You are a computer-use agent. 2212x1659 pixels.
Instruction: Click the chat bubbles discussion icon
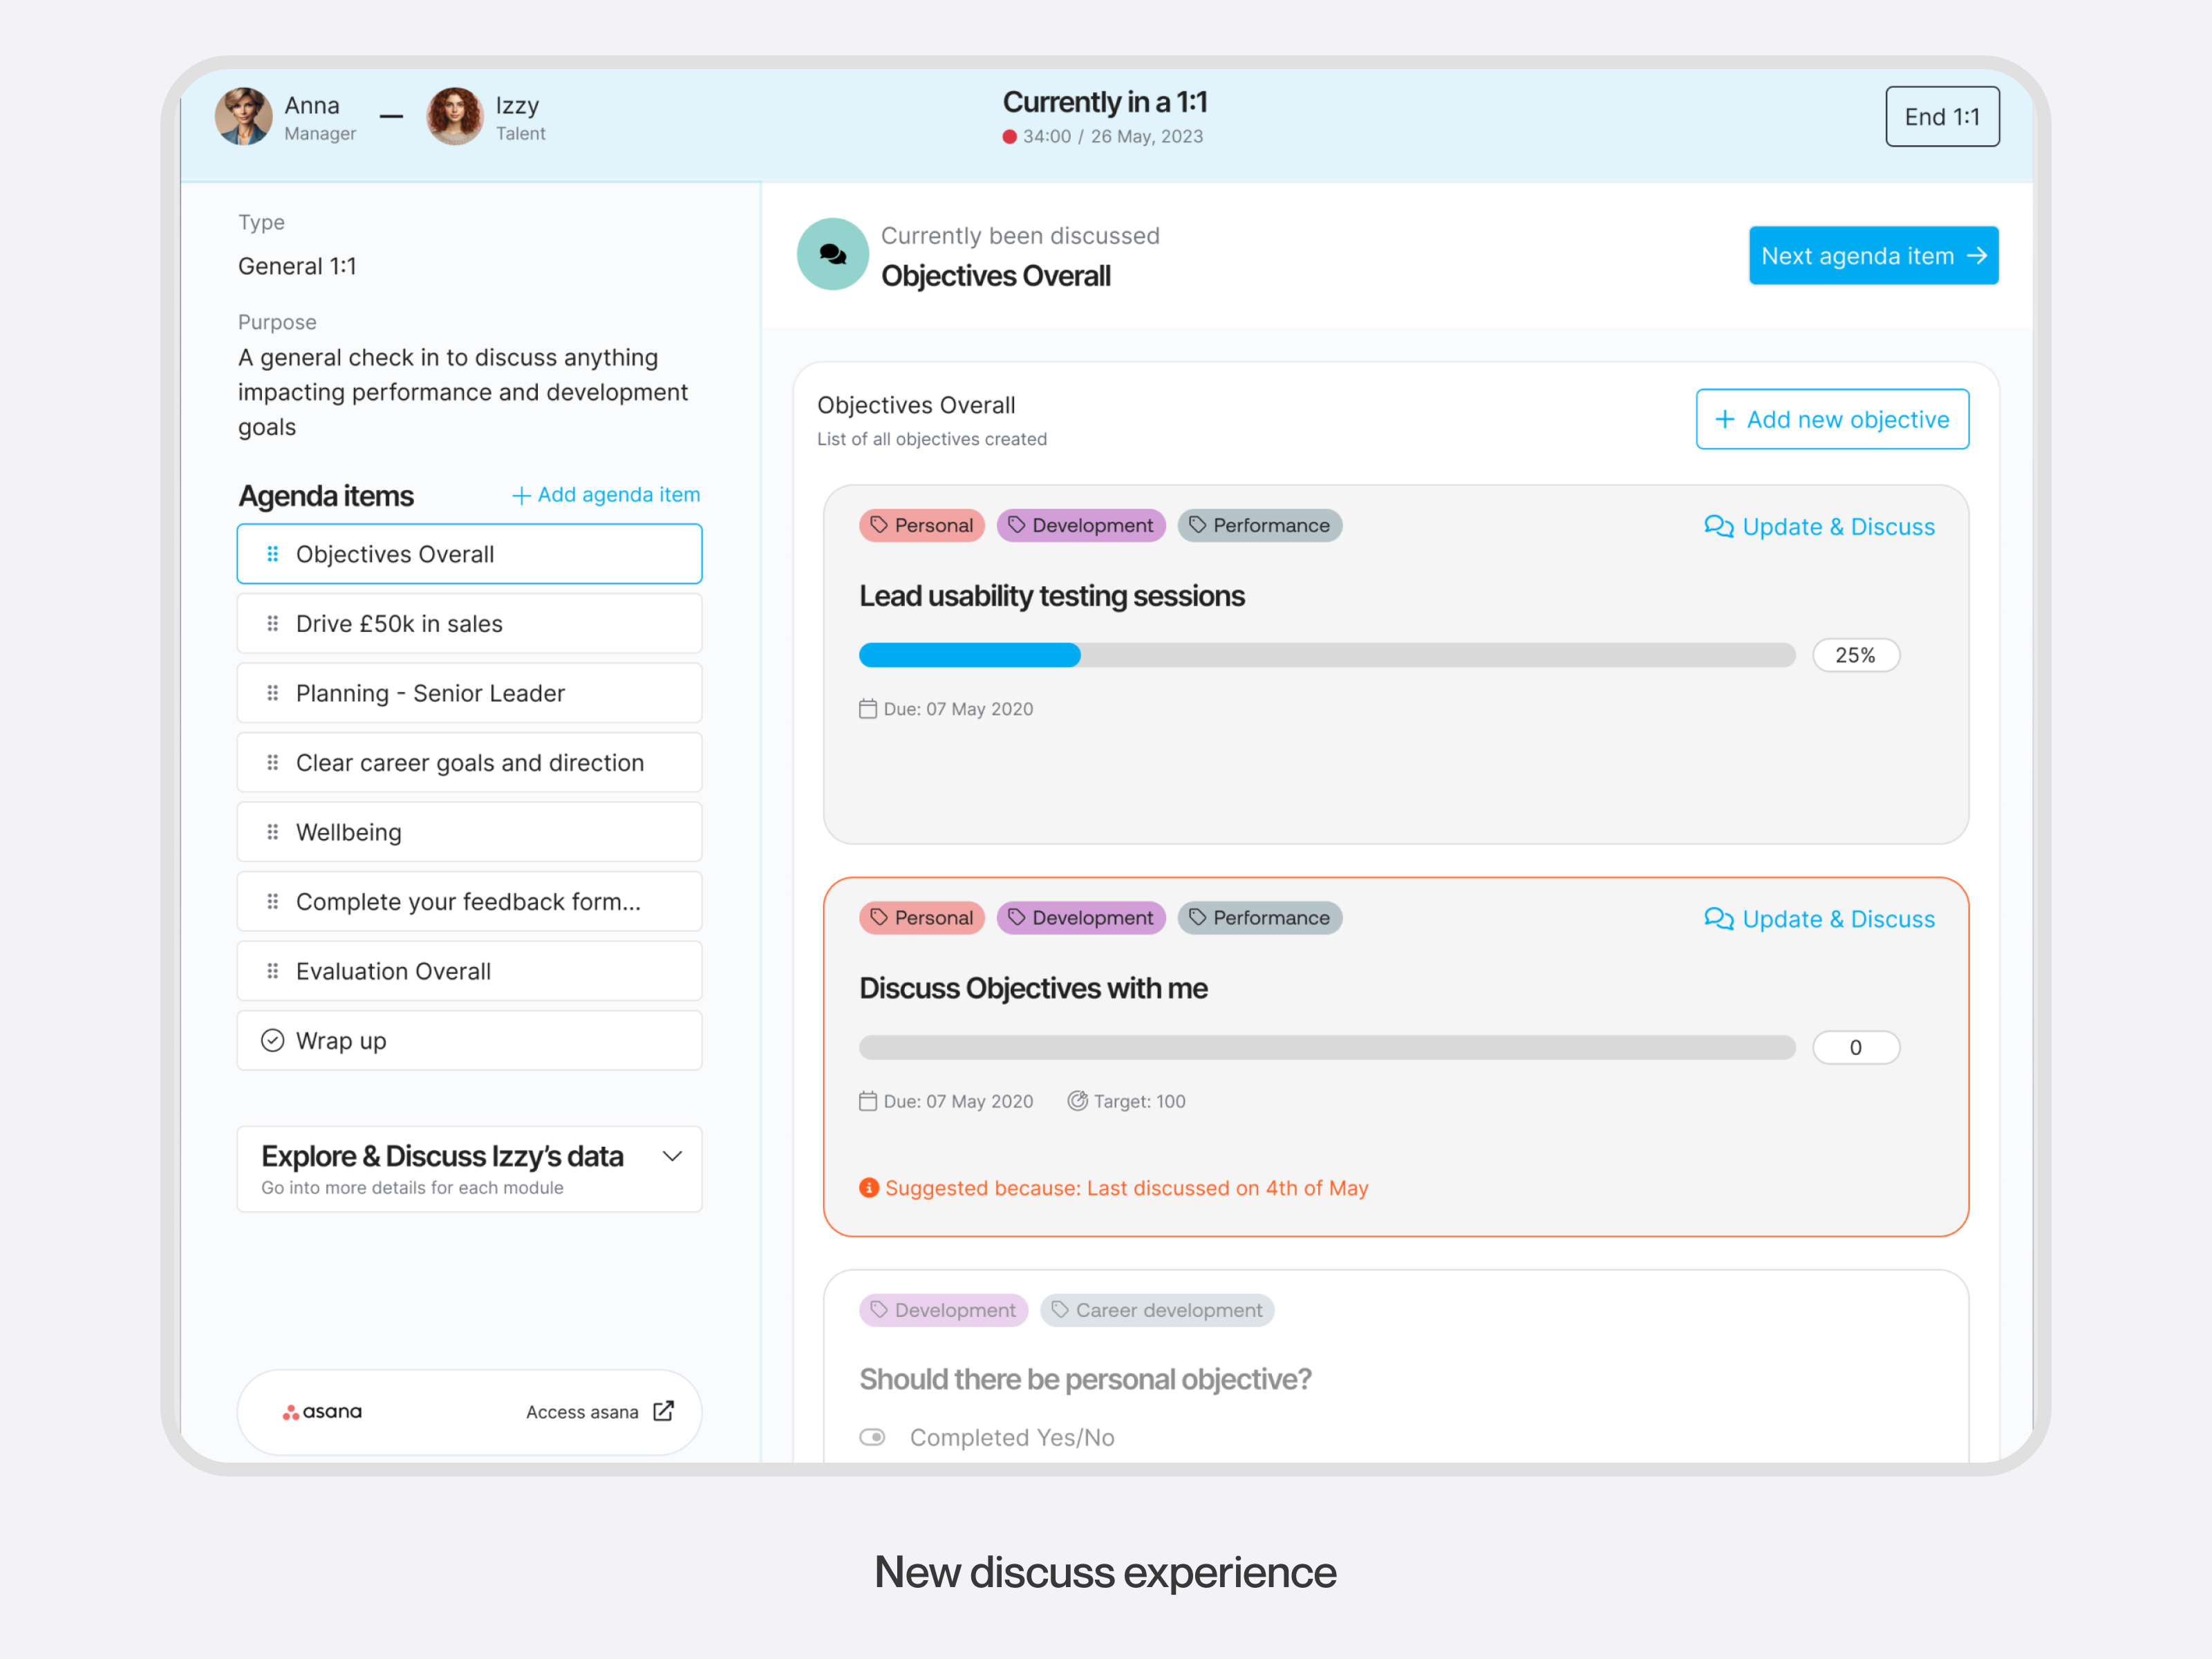coord(832,254)
